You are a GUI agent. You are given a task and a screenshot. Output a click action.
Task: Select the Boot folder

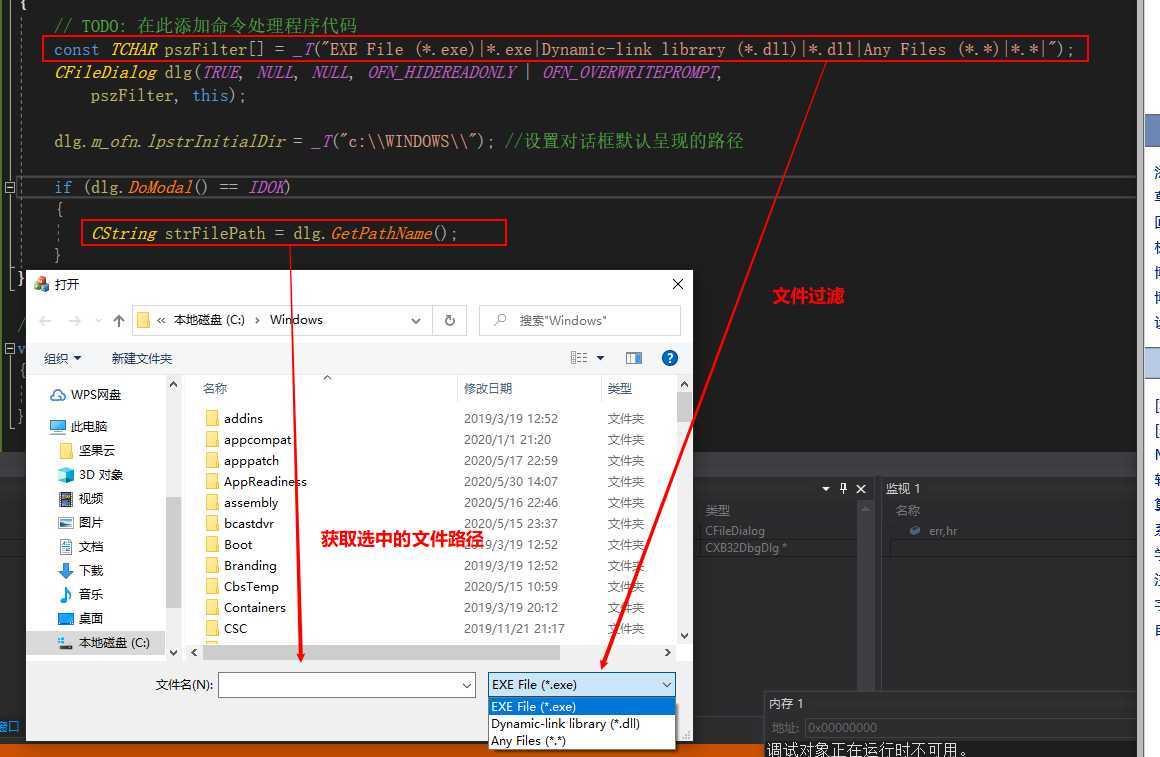tap(229, 545)
